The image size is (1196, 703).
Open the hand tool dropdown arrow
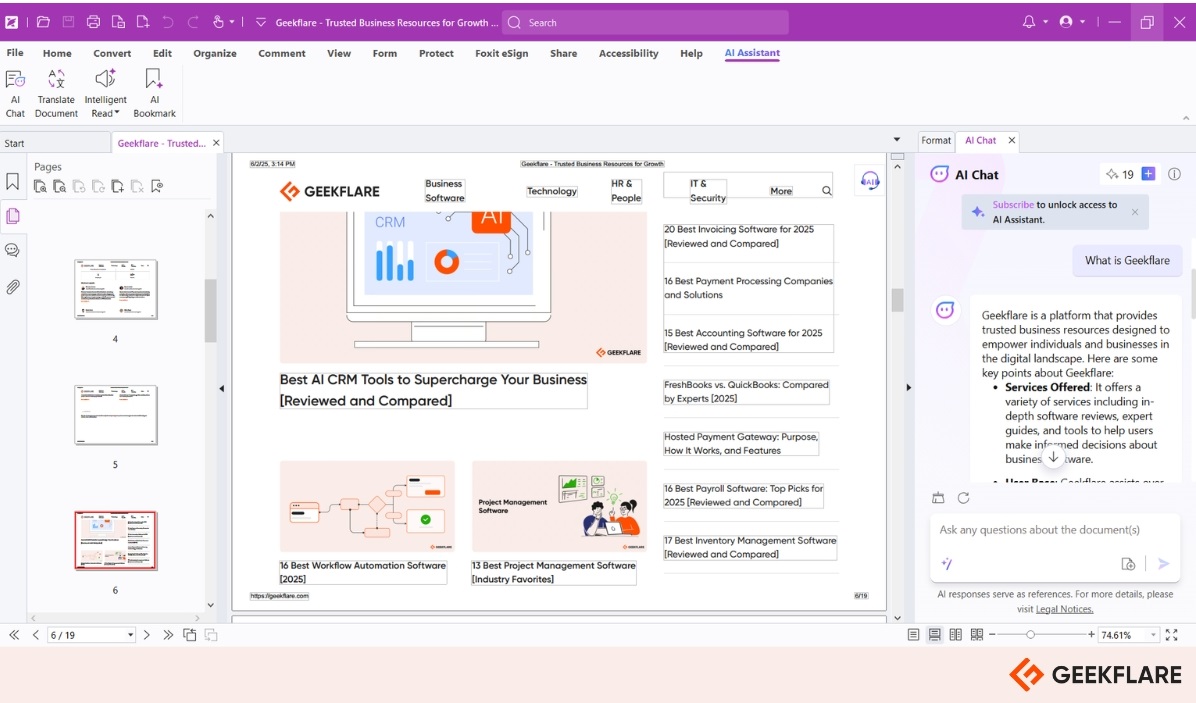(x=232, y=22)
